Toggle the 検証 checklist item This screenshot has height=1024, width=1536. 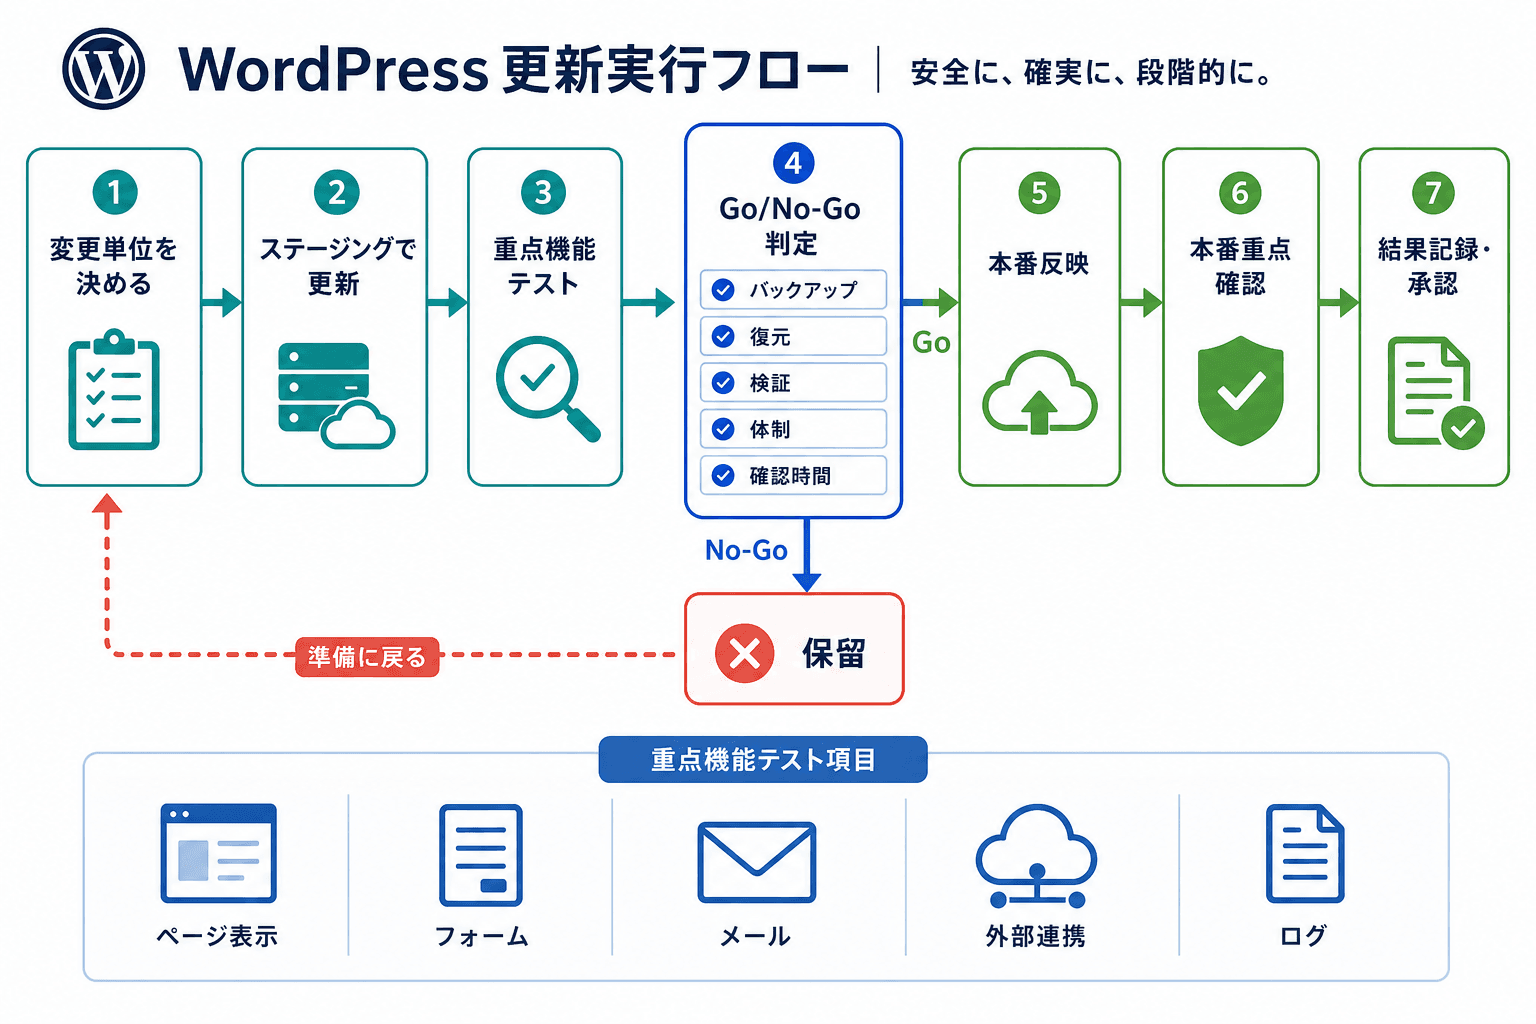[x=793, y=382]
